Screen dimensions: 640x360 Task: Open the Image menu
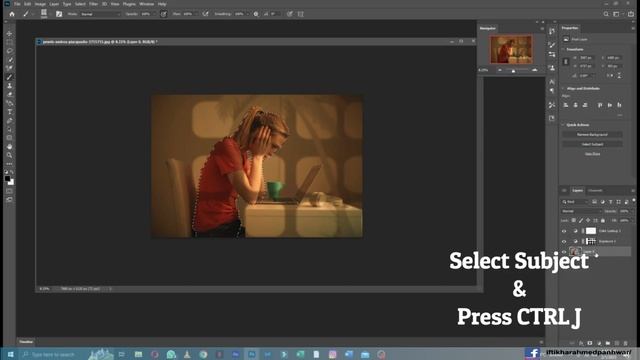(40, 4)
